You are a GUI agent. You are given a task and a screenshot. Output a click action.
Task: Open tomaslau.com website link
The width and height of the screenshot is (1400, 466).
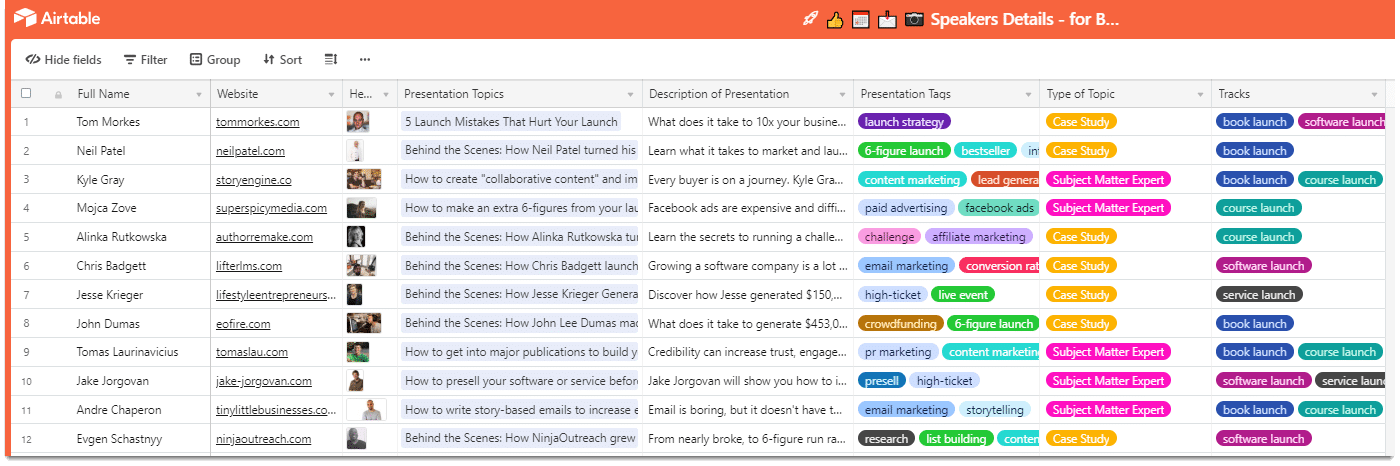click(252, 352)
